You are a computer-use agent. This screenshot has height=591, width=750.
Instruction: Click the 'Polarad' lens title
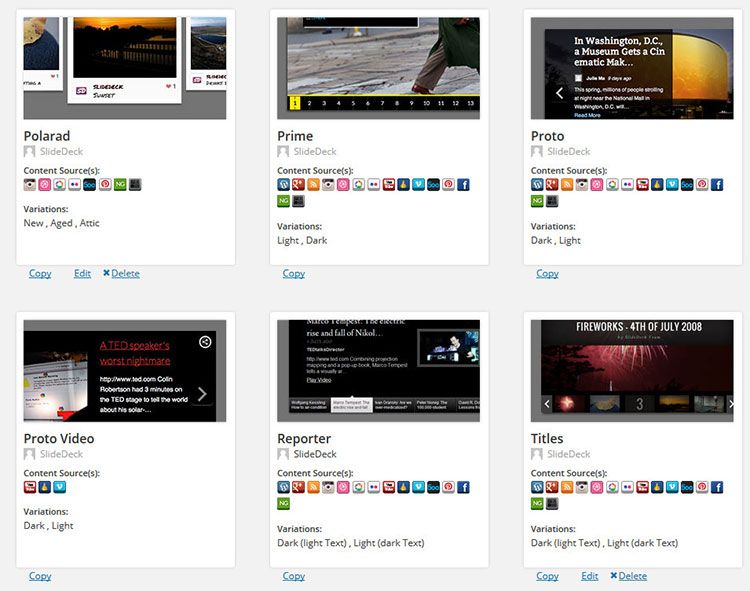coord(47,136)
